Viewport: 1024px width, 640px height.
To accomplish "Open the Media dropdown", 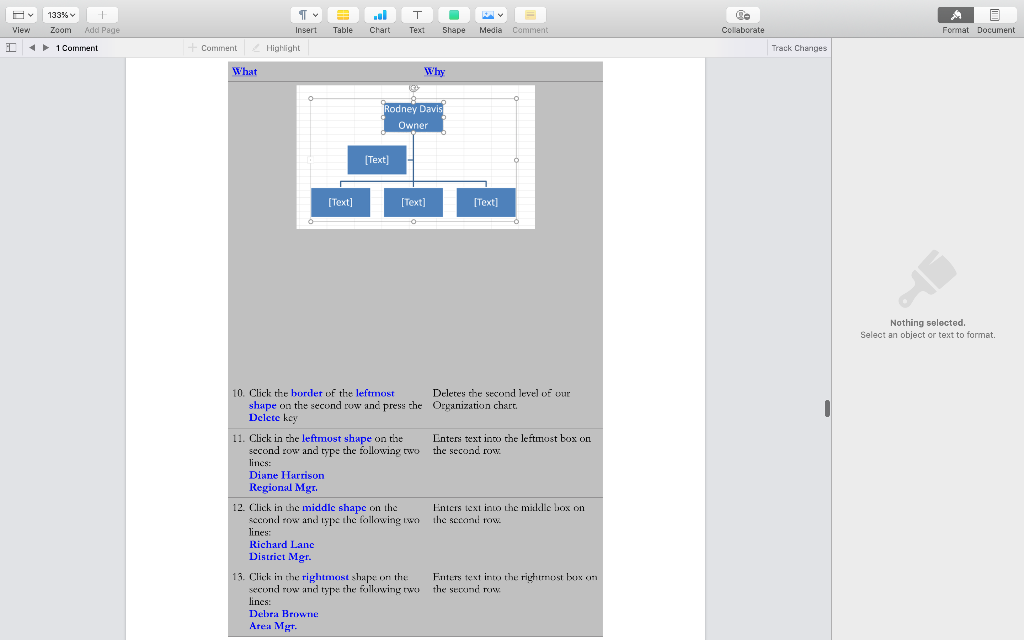I will click(490, 15).
